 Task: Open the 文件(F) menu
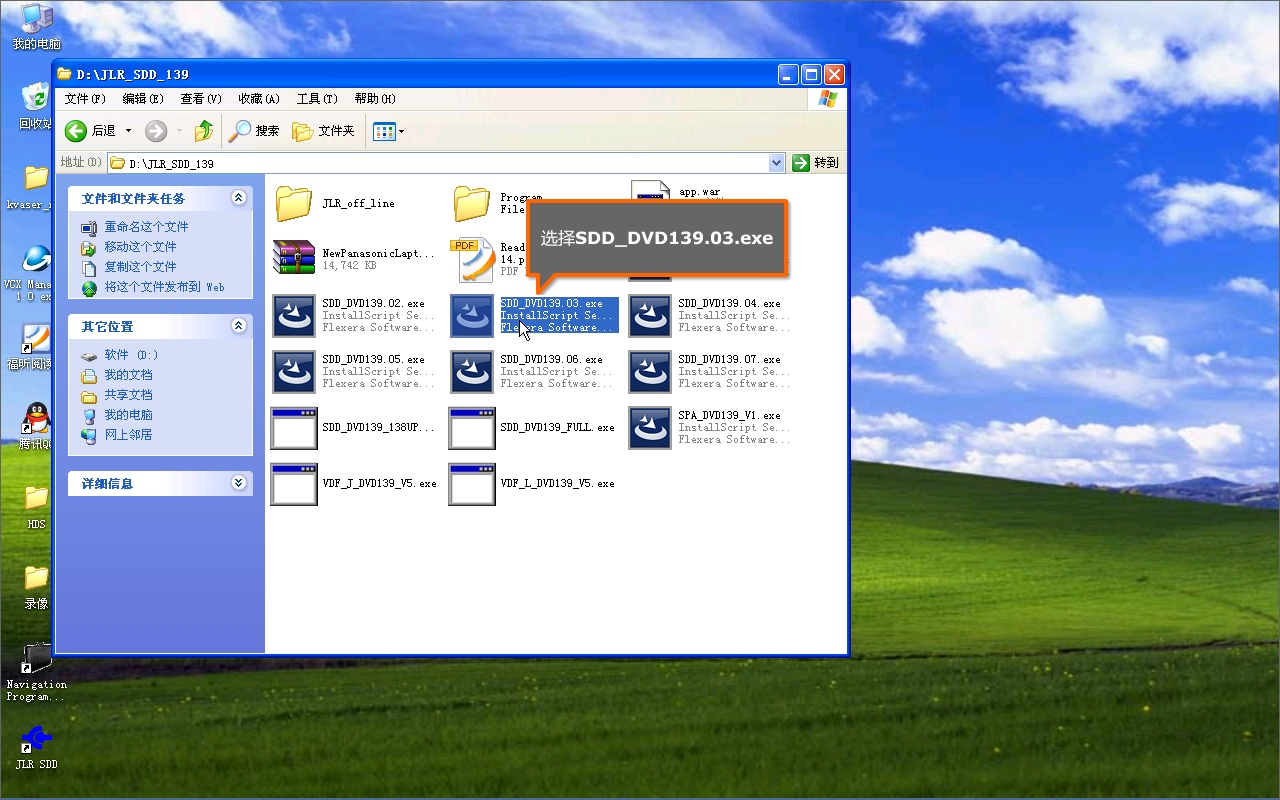[x=85, y=98]
